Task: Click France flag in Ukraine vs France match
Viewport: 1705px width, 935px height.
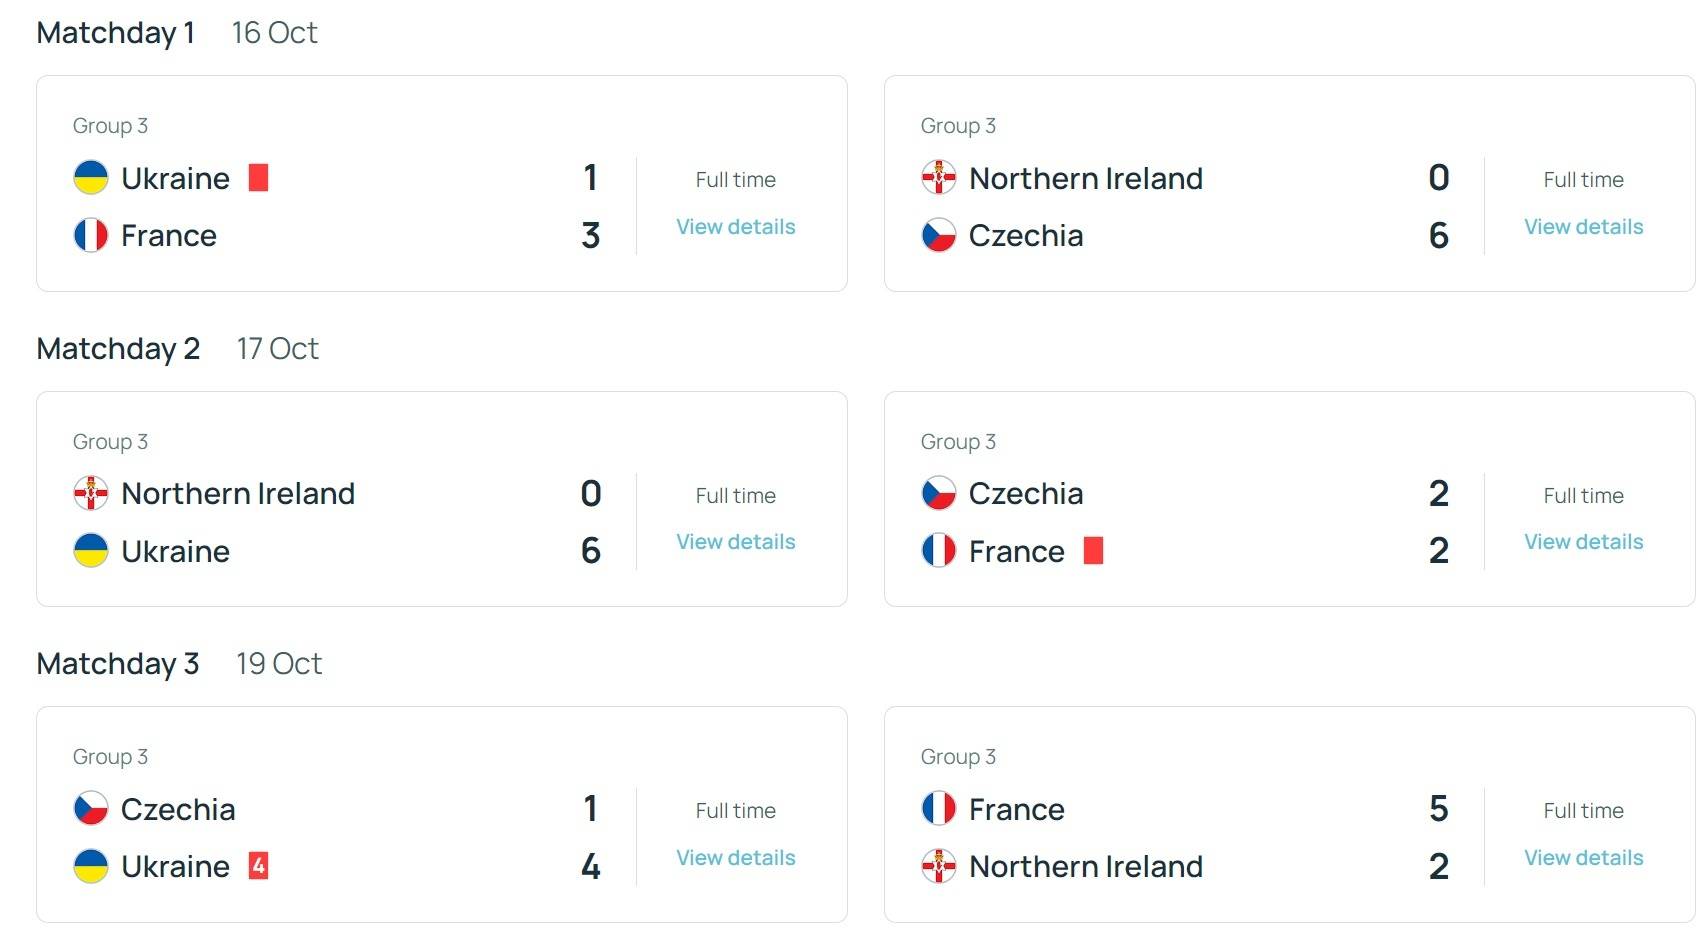Action: click(x=91, y=235)
